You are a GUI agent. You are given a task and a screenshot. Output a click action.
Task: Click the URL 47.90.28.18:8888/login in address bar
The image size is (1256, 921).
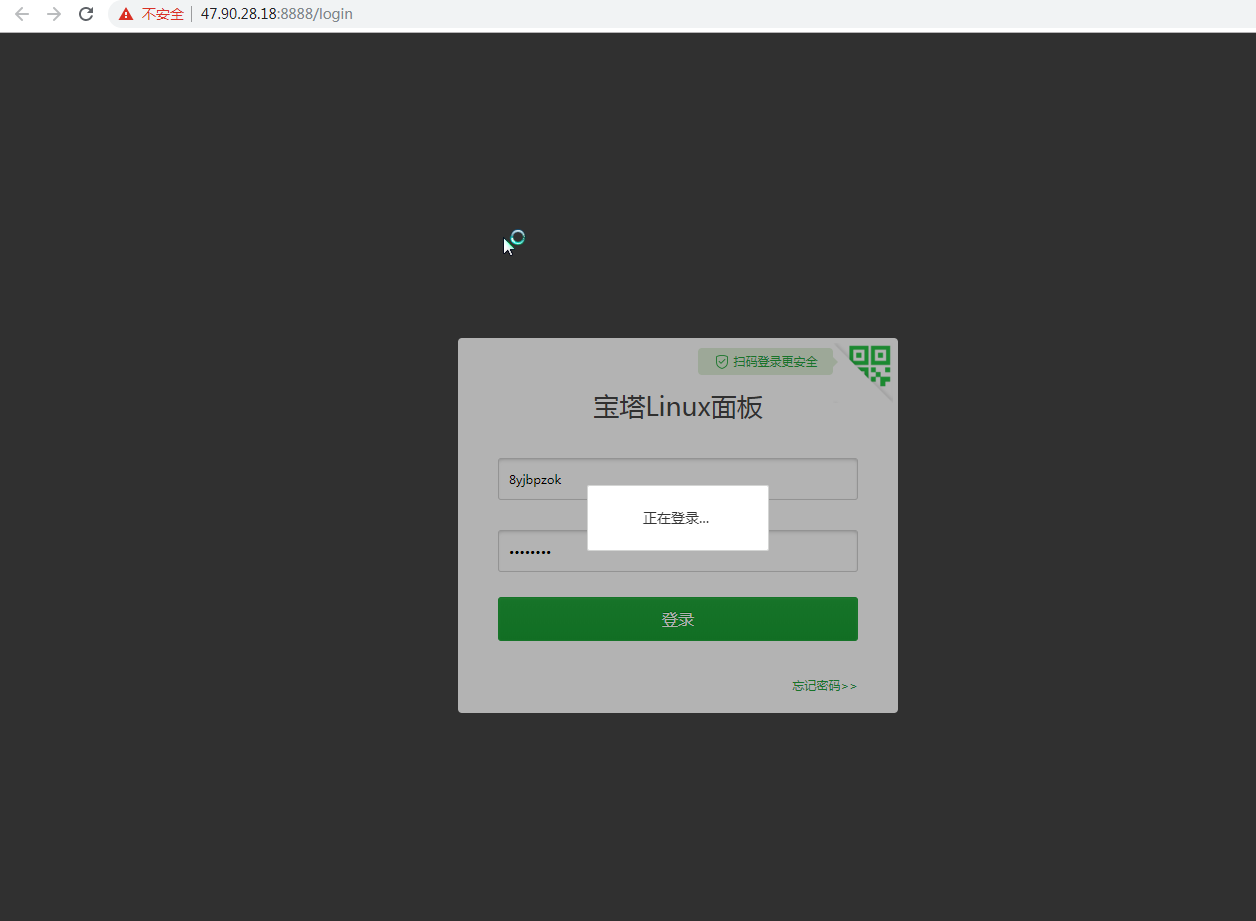276,14
